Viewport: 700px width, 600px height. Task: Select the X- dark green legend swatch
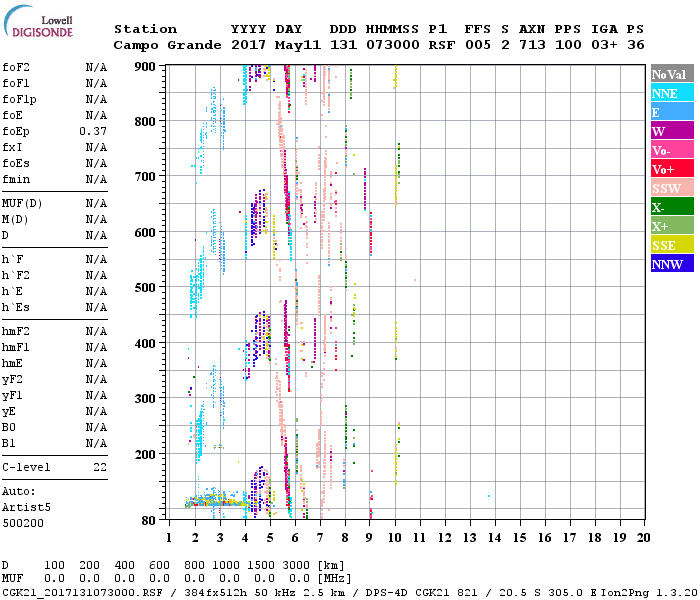click(x=672, y=206)
